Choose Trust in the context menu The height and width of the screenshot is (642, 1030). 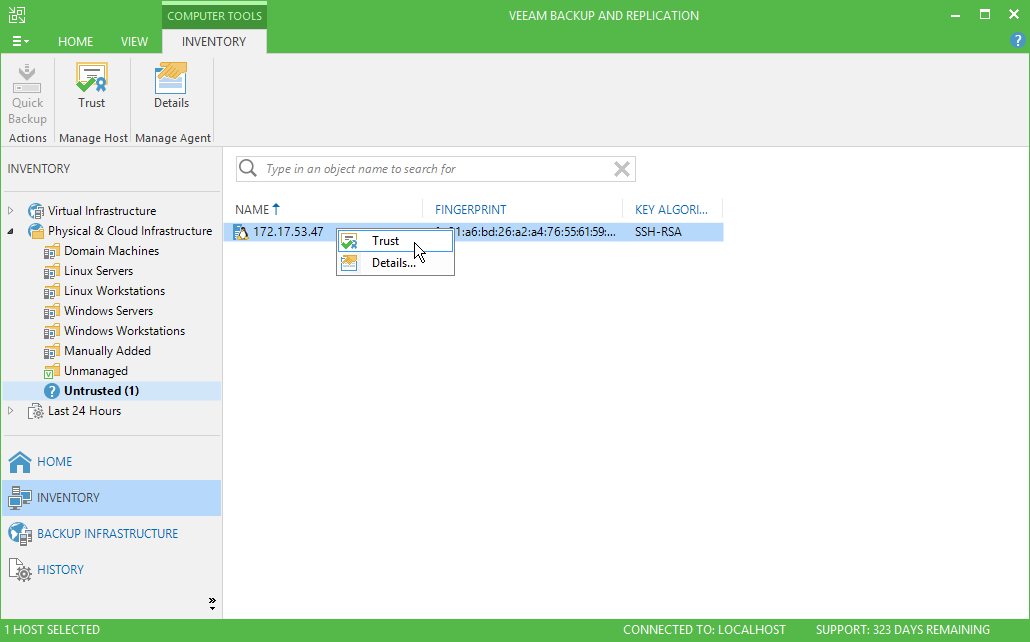point(395,241)
